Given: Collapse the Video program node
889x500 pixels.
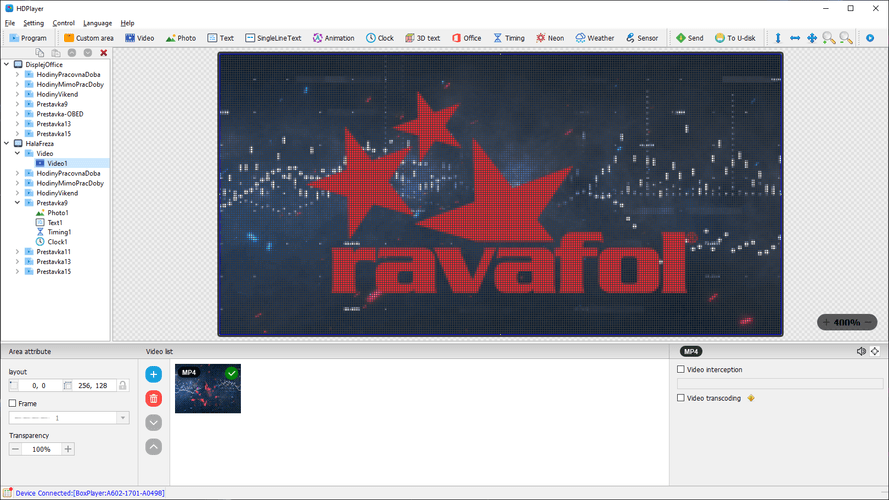Looking at the screenshot, I should point(17,153).
